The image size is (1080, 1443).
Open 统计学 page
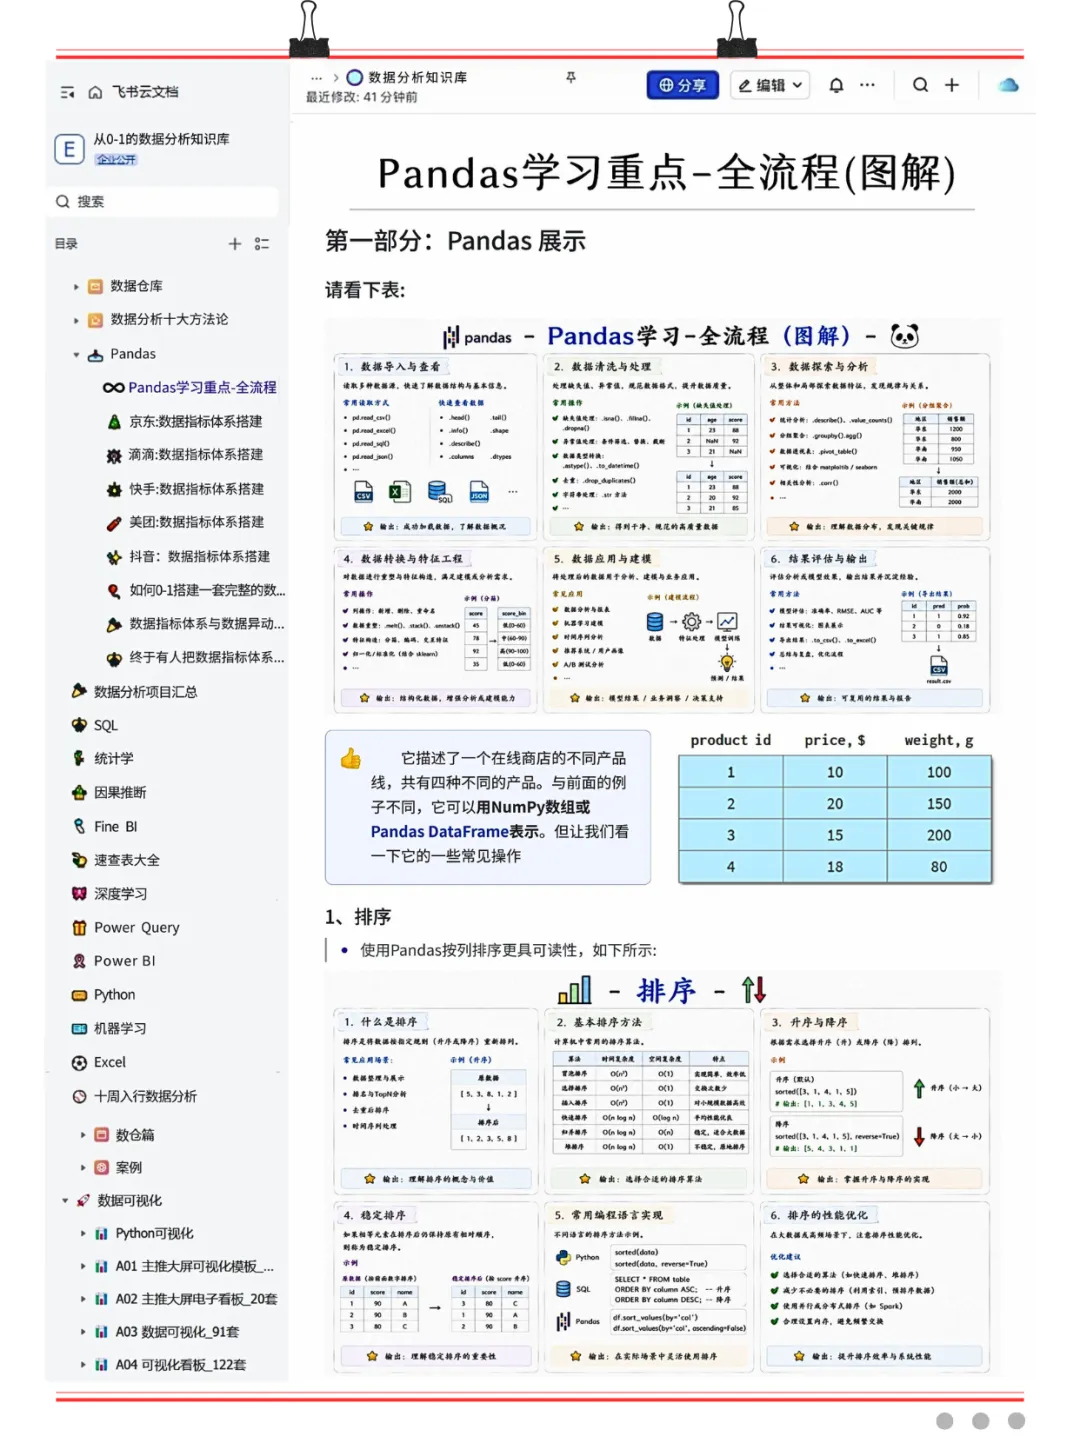tap(113, 759)
